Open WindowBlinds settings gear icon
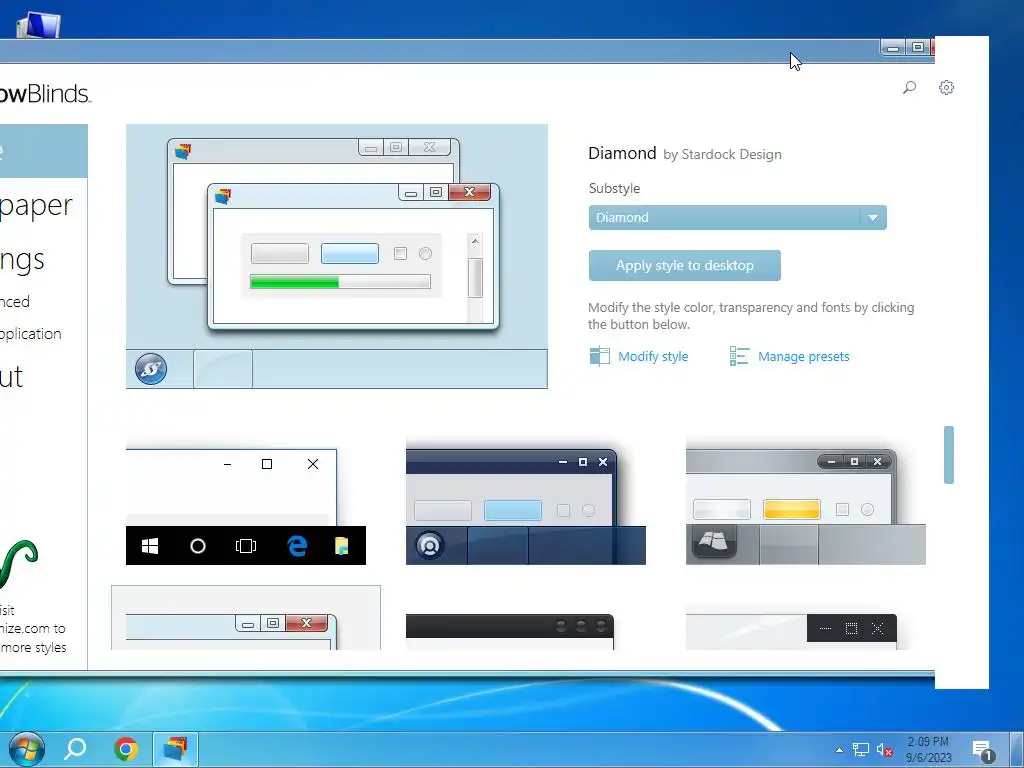 tap(946, 87)
